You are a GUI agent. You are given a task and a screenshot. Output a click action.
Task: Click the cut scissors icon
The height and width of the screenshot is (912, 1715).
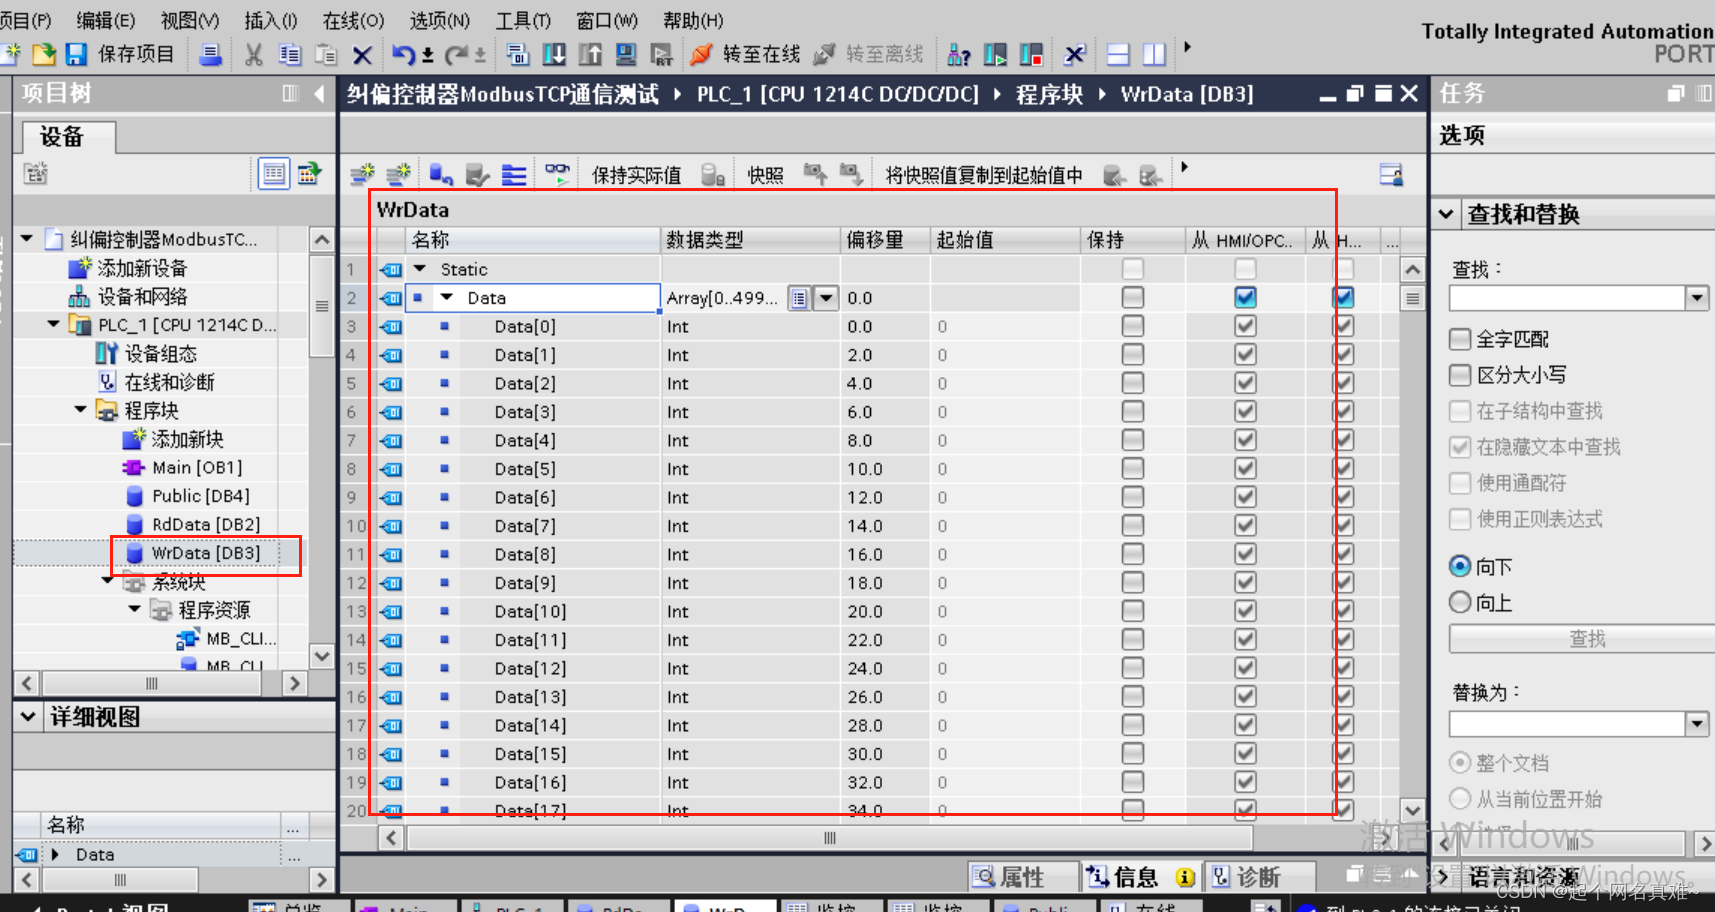[x=254, y=54]
